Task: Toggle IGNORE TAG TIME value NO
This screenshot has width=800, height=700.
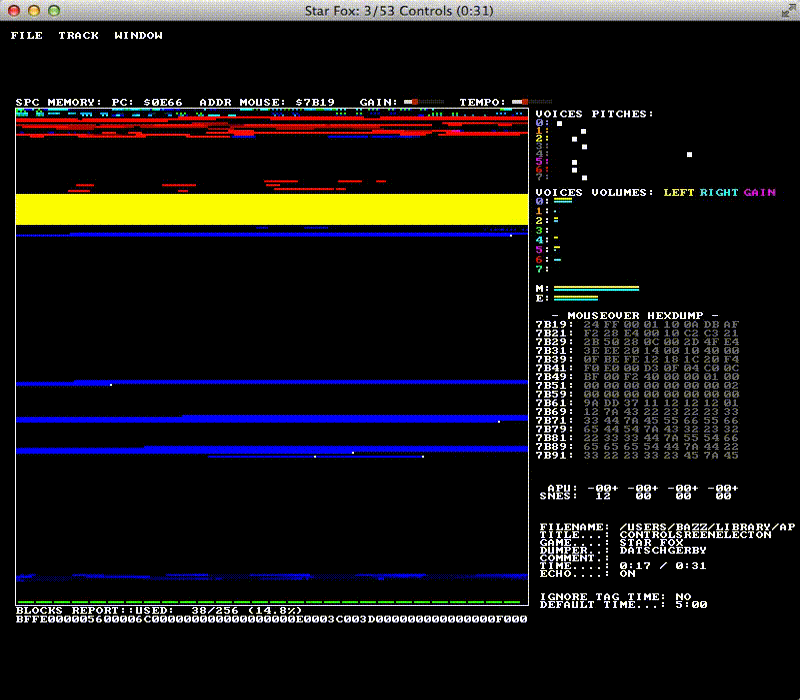Action: click(x=682, y=596)
